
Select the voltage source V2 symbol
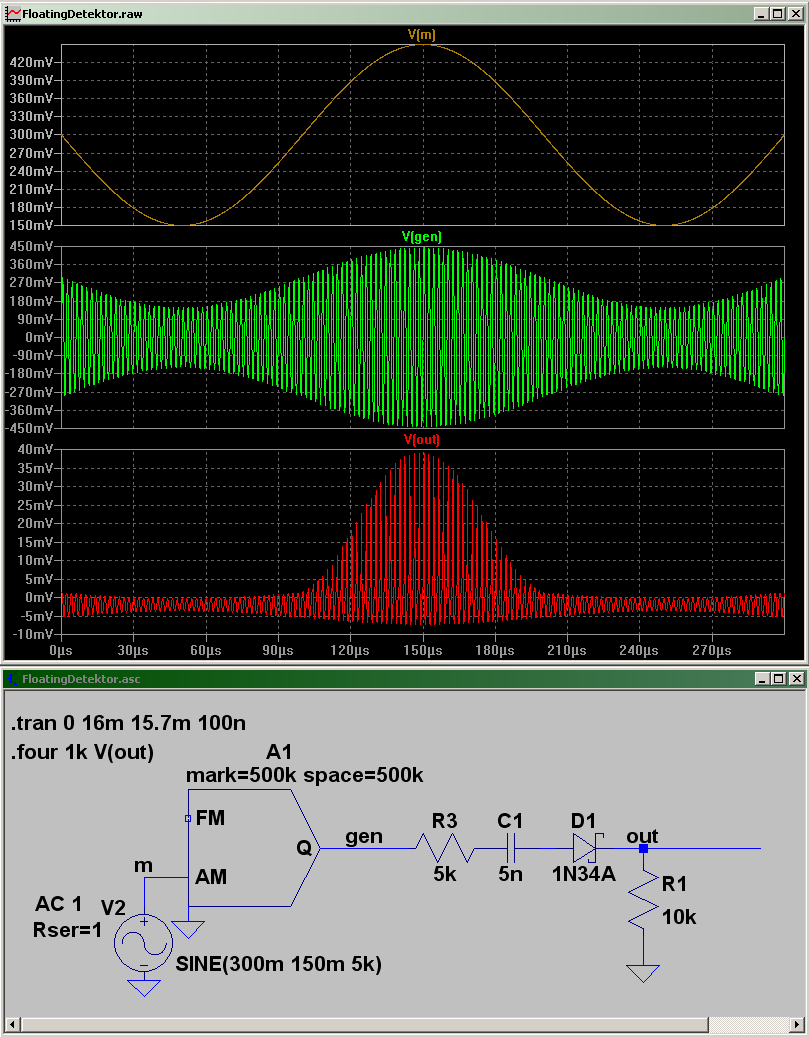144,943
